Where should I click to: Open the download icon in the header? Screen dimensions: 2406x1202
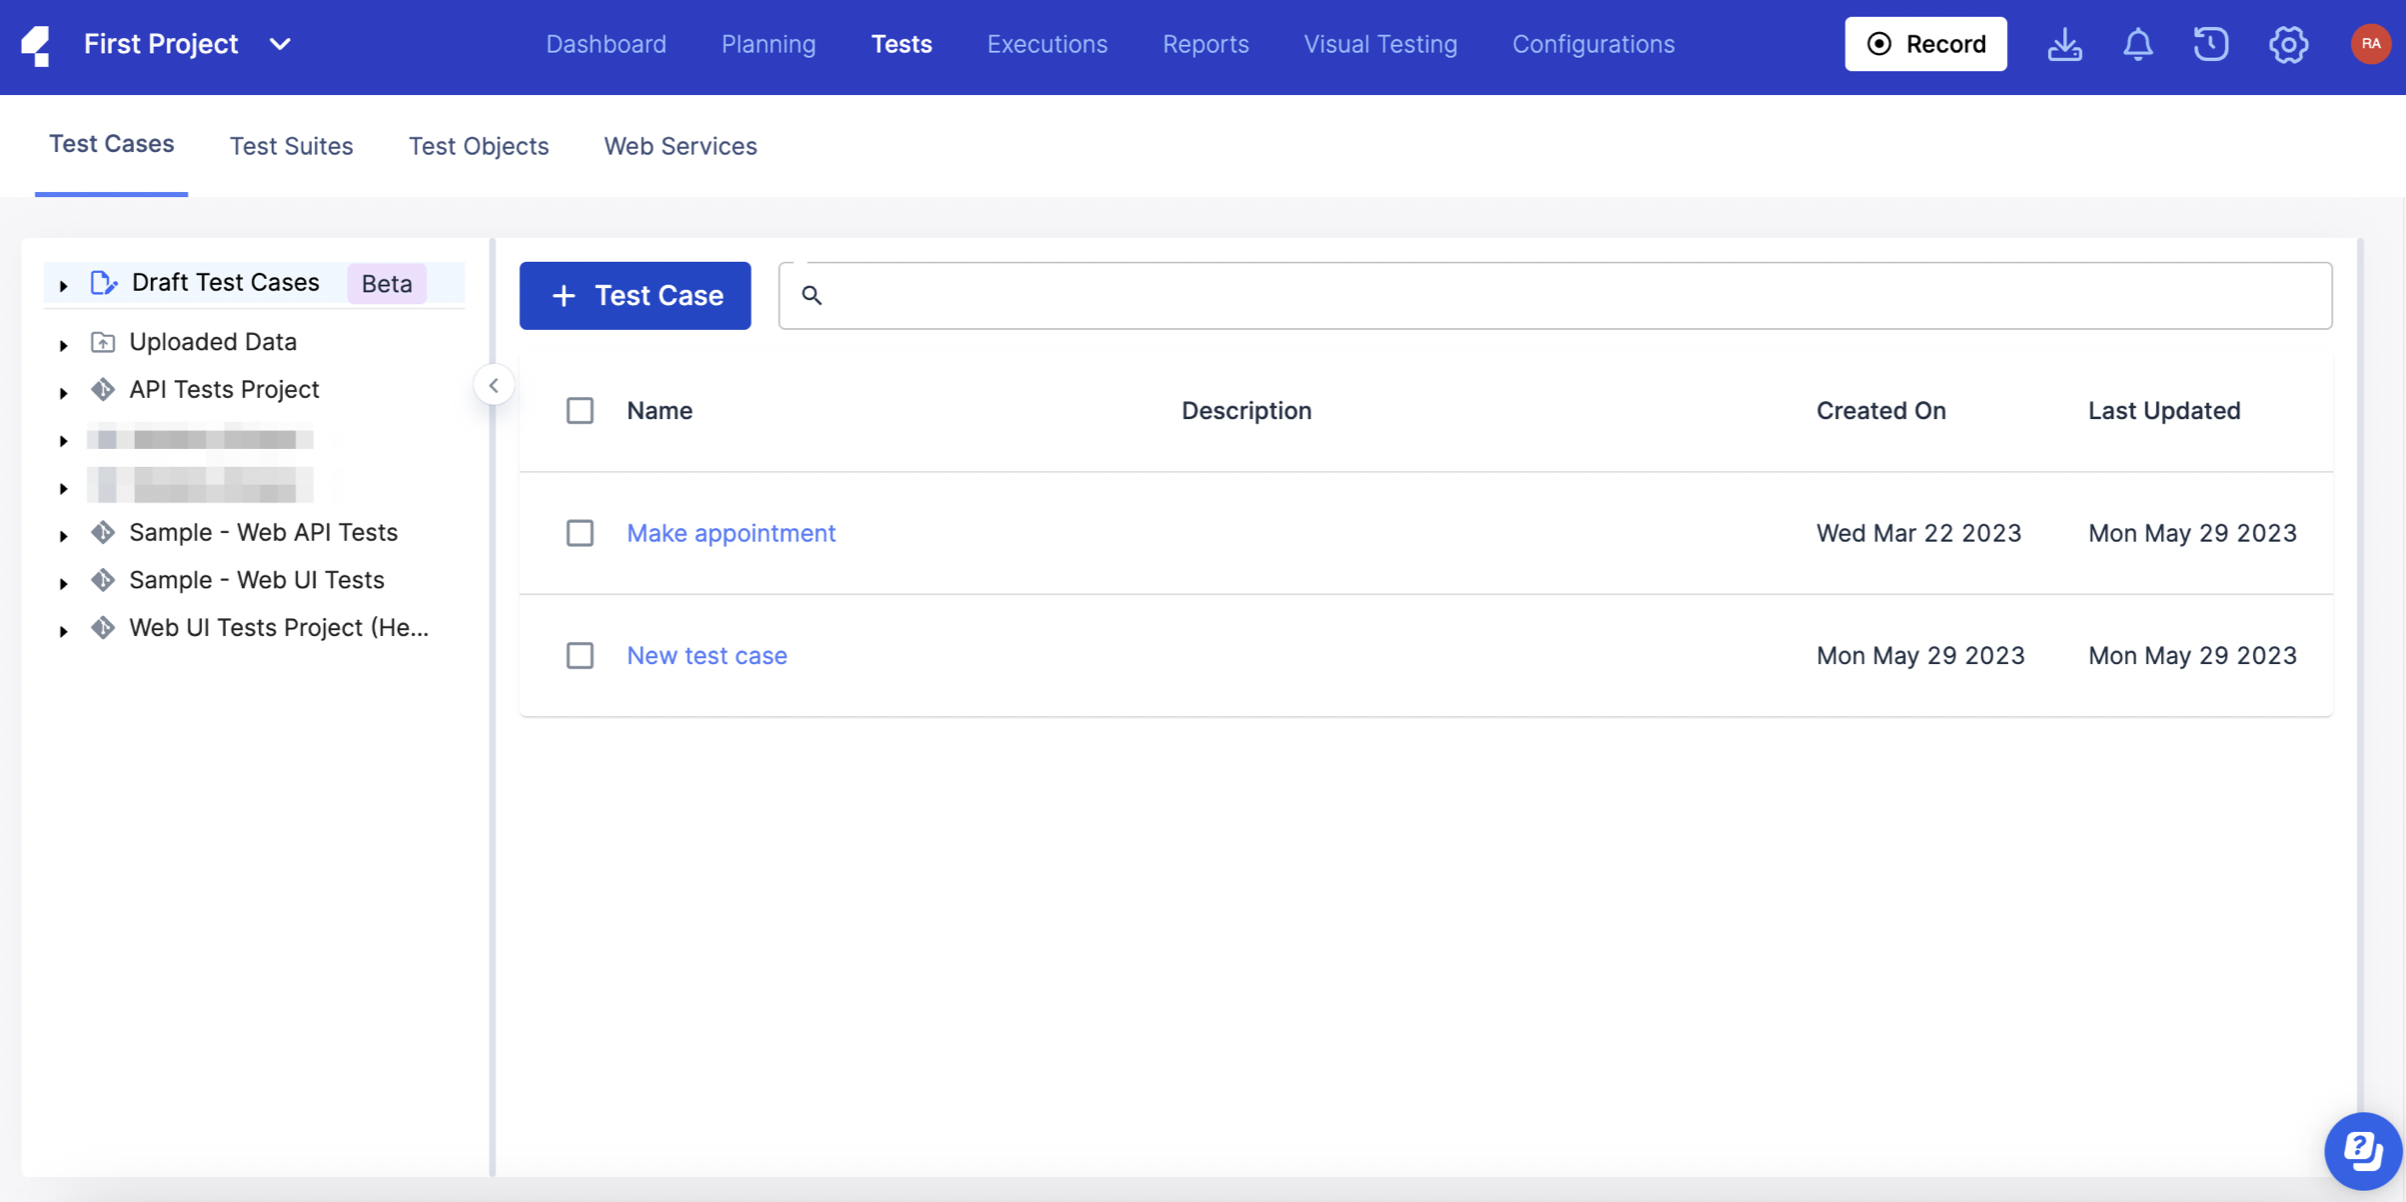pyautogui.click(x=2064, y=44)
